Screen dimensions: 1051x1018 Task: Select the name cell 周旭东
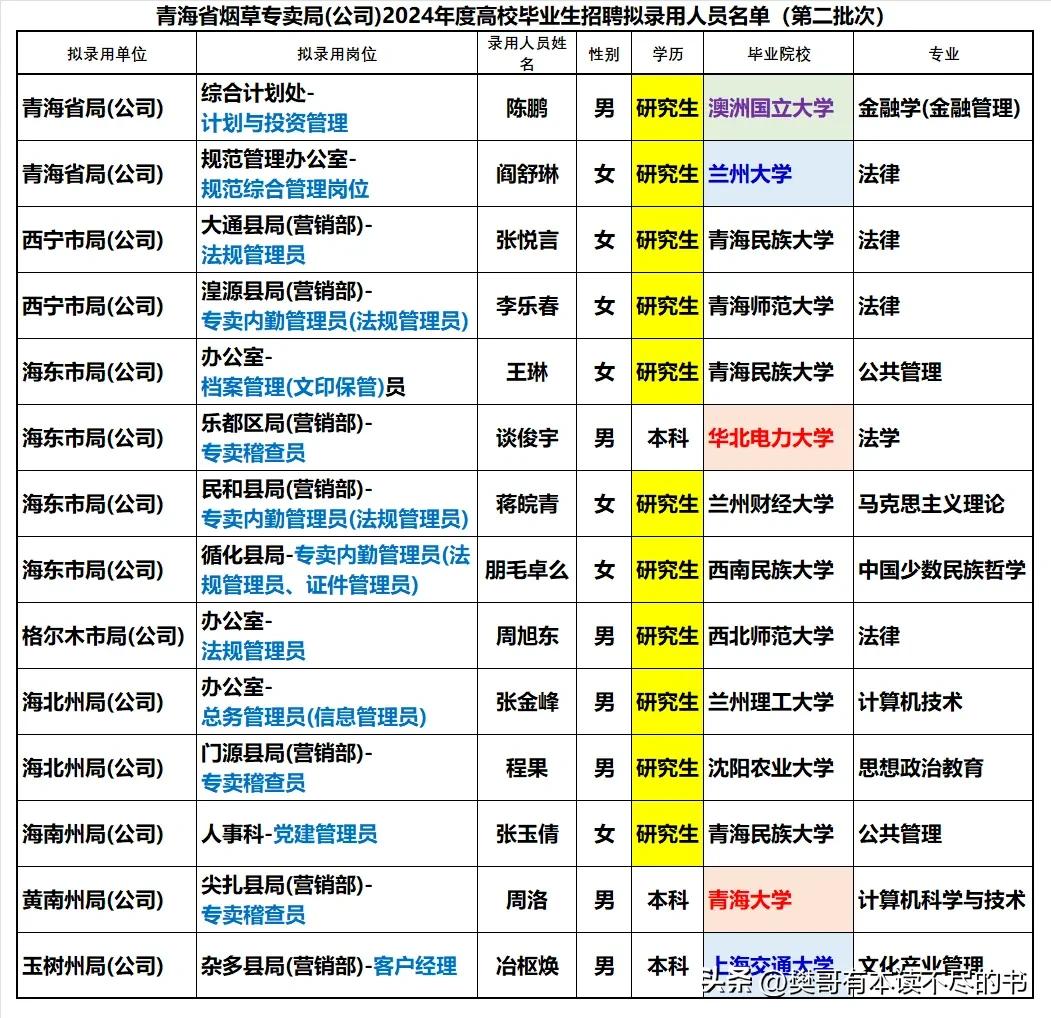click(x=527, y=636)
